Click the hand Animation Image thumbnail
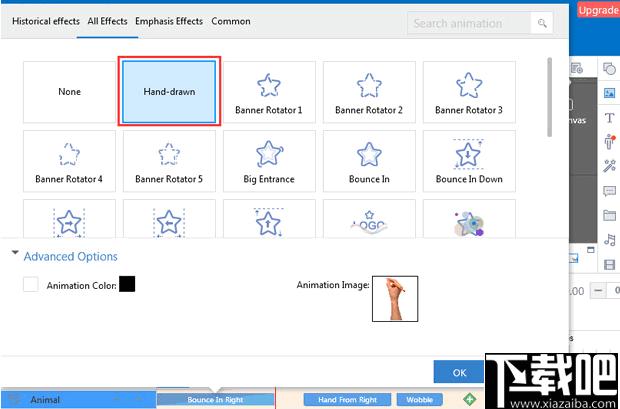Viewport: 620px width, 409px height. coord(395,299)
